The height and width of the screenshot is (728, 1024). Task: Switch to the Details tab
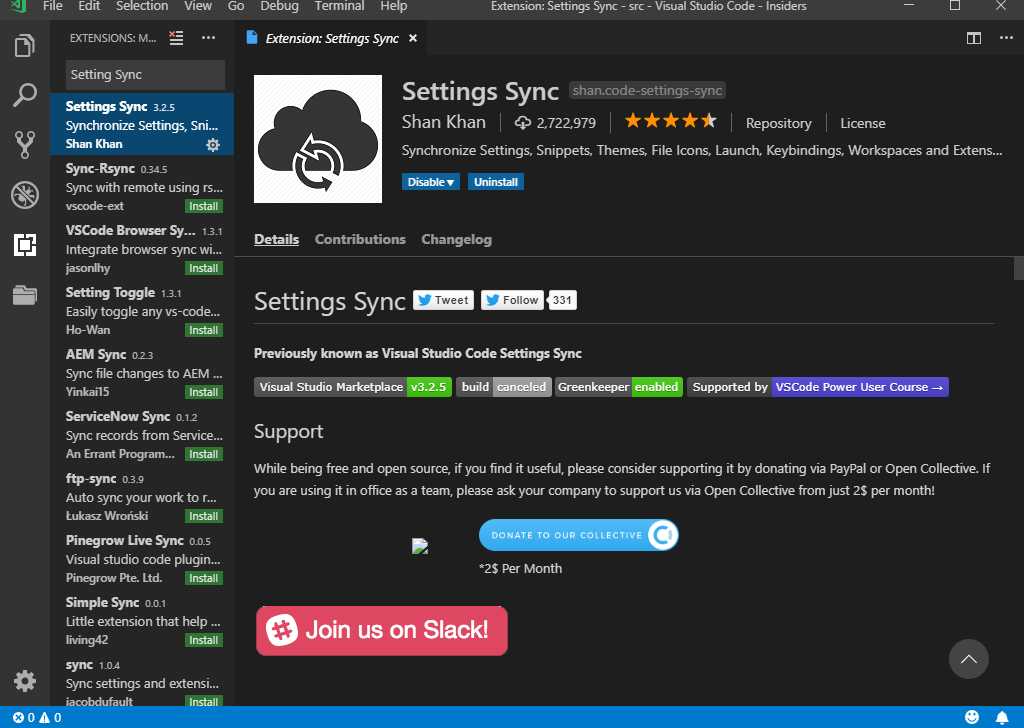point(276,240)
